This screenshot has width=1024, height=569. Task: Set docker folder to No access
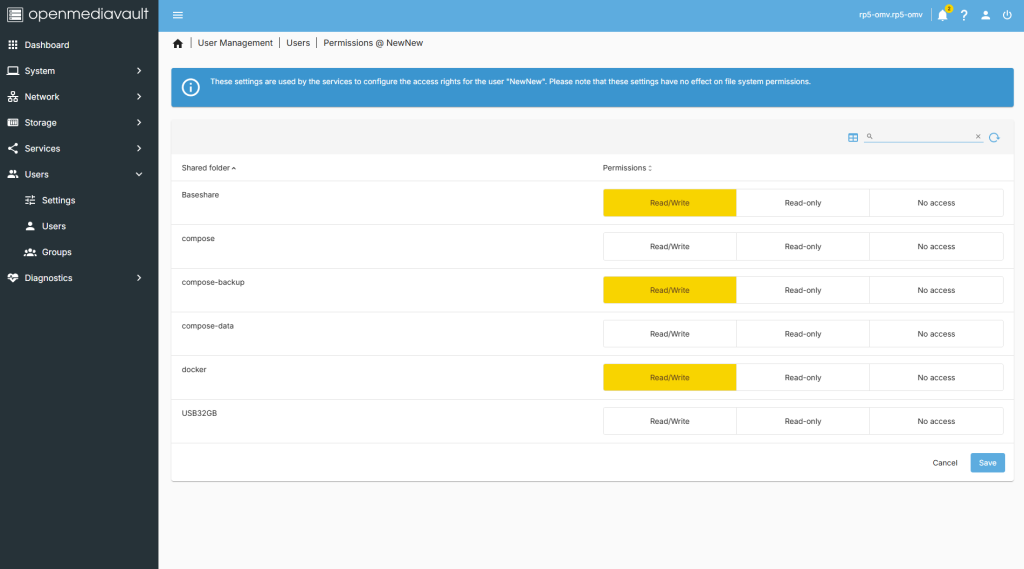click(x=936, y=378)
